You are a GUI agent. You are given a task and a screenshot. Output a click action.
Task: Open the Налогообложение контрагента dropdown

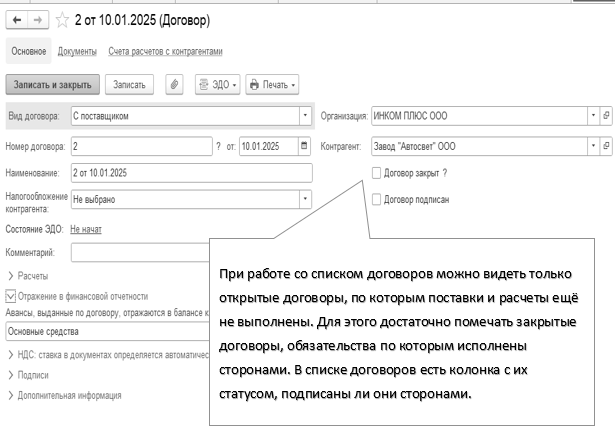[305, 199]
